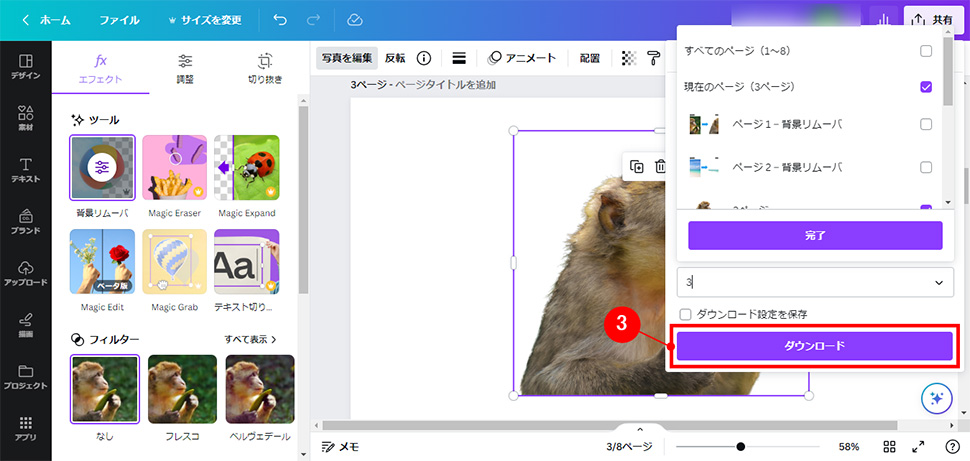Viewport: 970px width, 461px height.
Task: Open the アプリ apps panel
Action: (25, 428)
